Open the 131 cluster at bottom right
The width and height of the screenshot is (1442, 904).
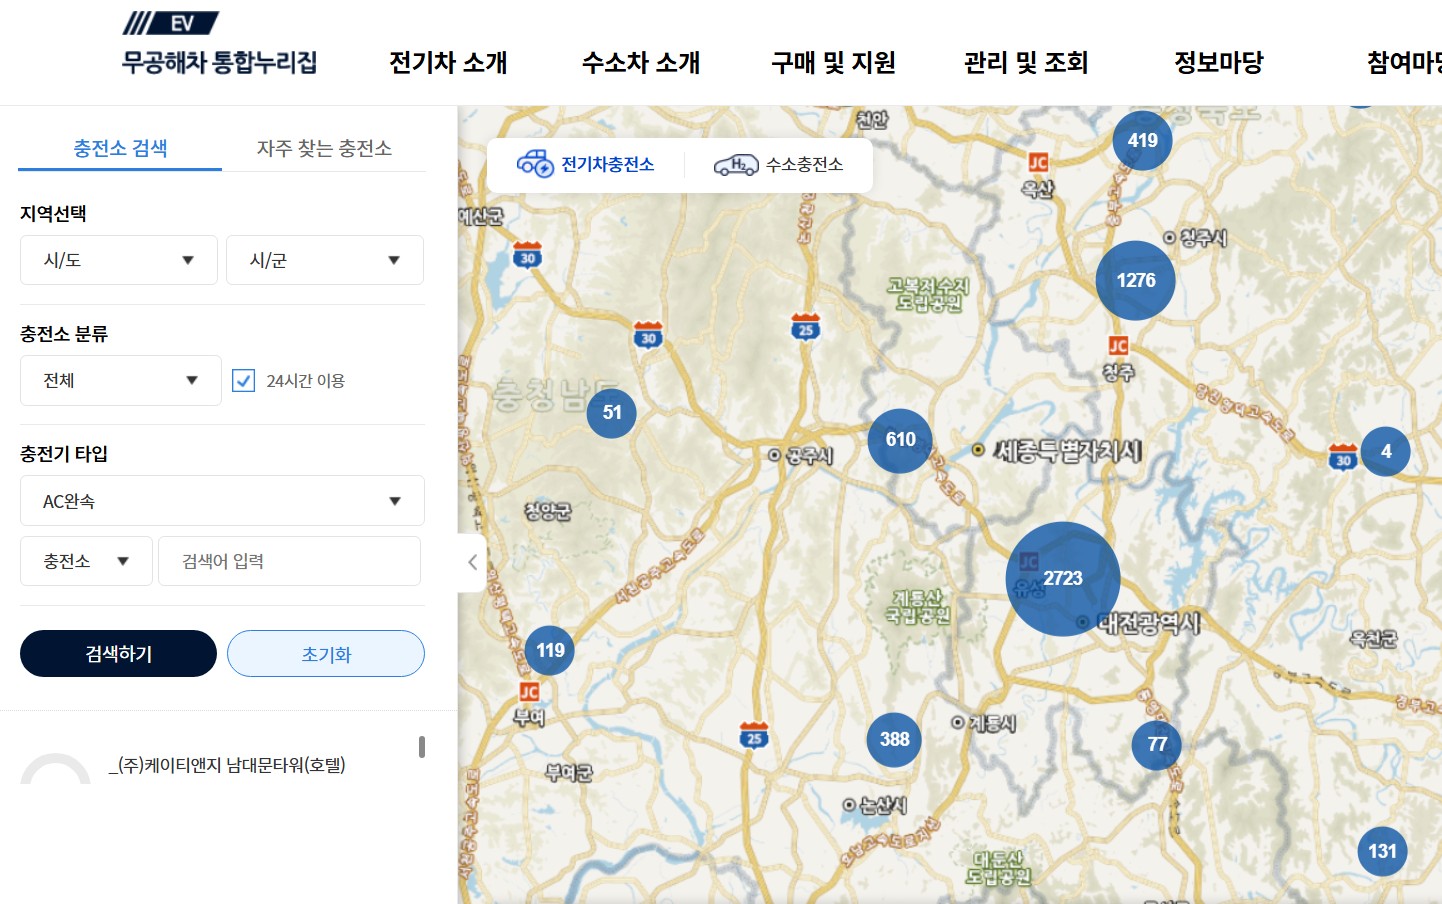(1381, 851)
